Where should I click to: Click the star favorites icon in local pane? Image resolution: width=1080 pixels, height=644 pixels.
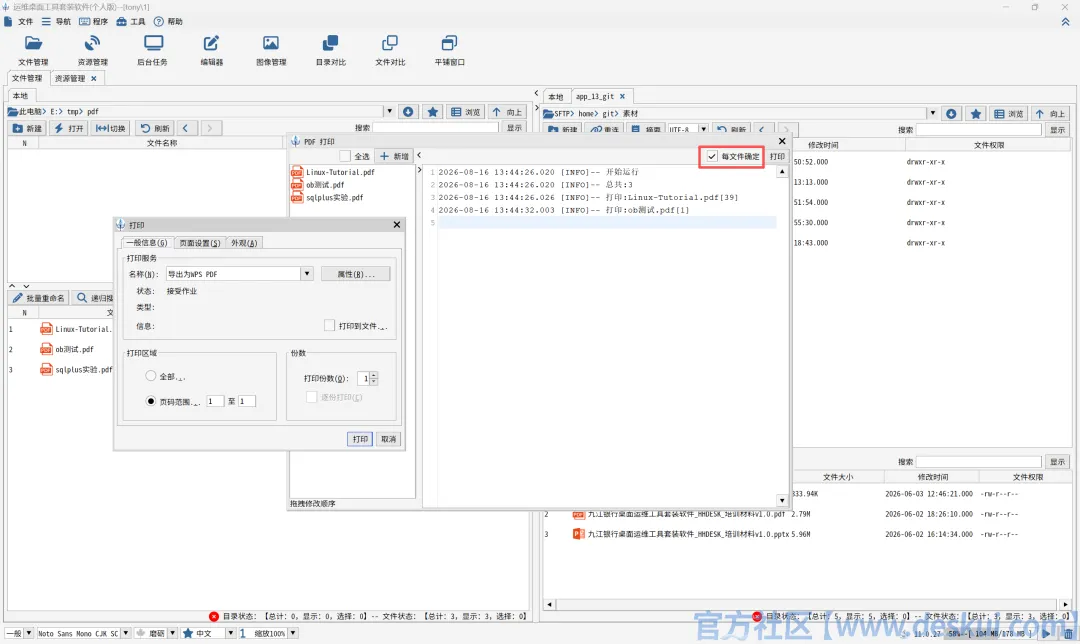[x=433, y=112]
